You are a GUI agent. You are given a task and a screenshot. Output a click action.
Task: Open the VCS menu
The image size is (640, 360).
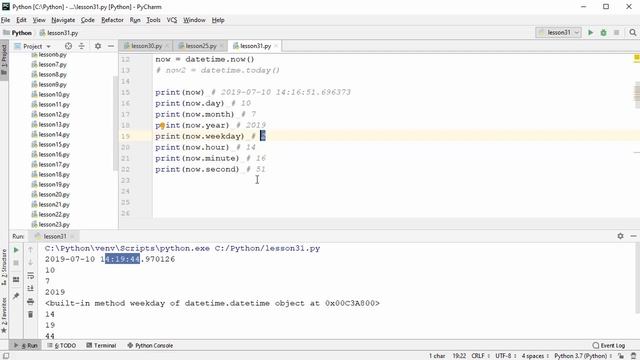(x=172, y=20)
